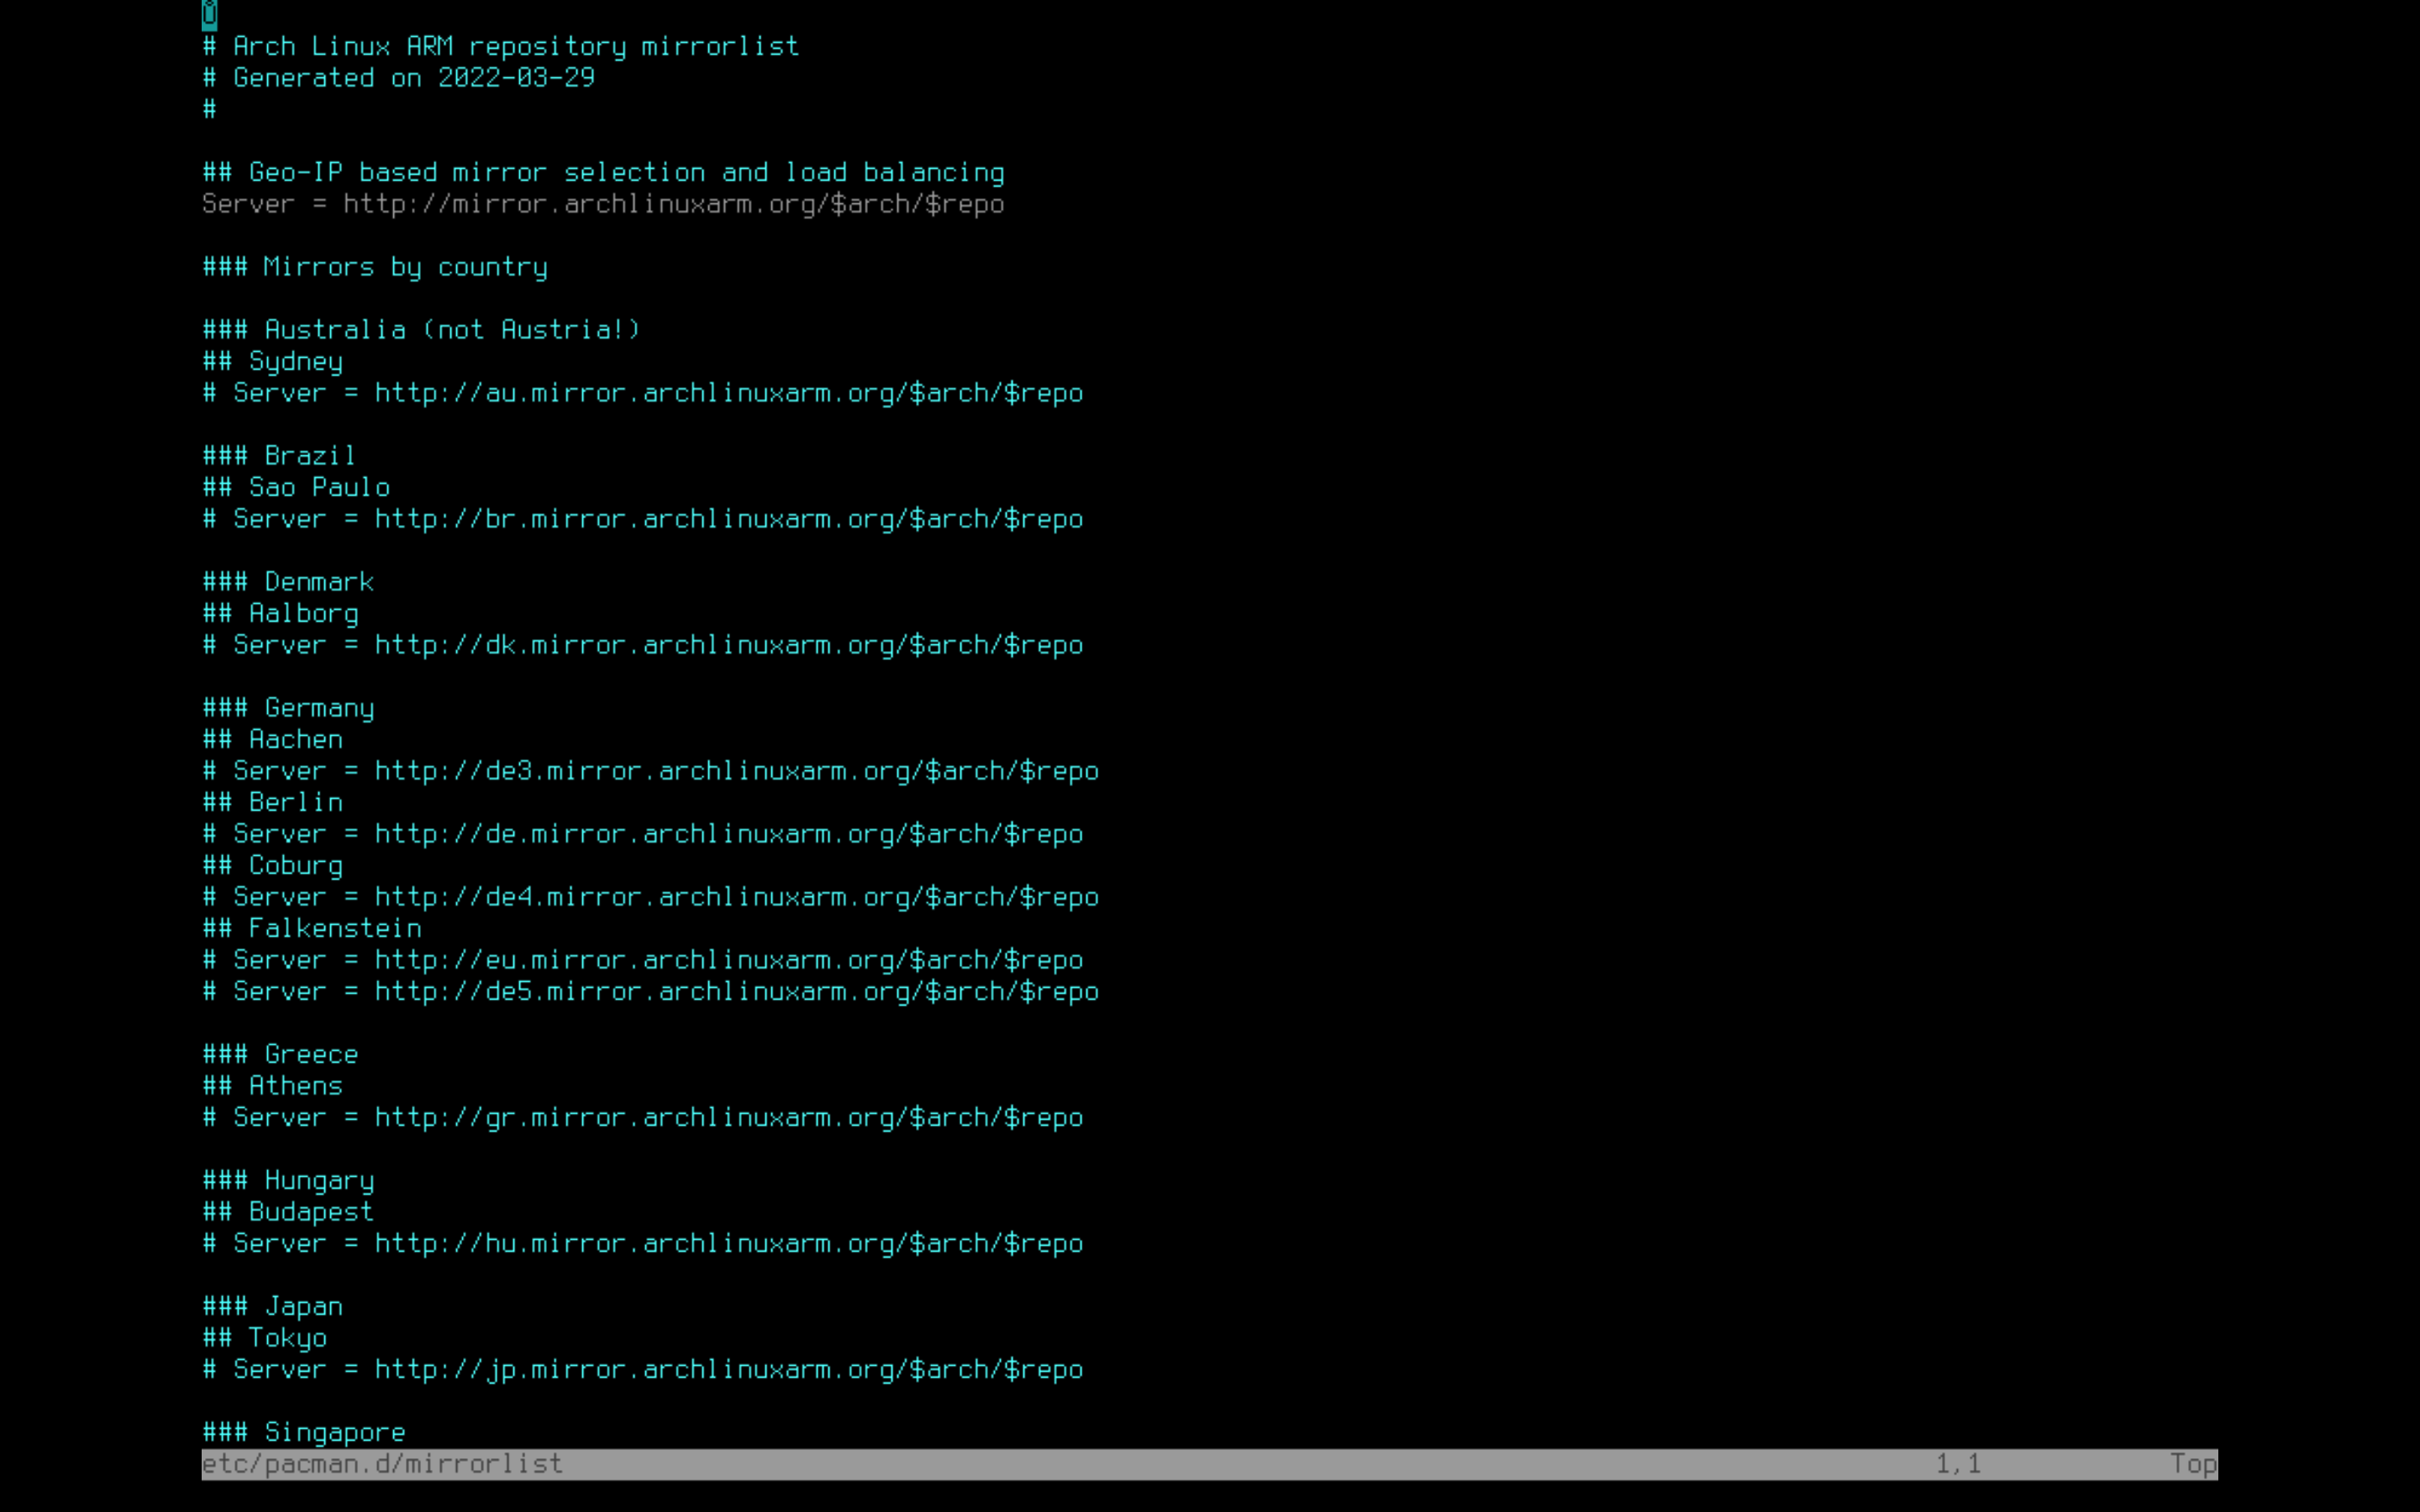Click the Geo-IP mirror server URL
This screenshot has width=2420, height=1512.
pyautogui.click(x=673, y=204)
